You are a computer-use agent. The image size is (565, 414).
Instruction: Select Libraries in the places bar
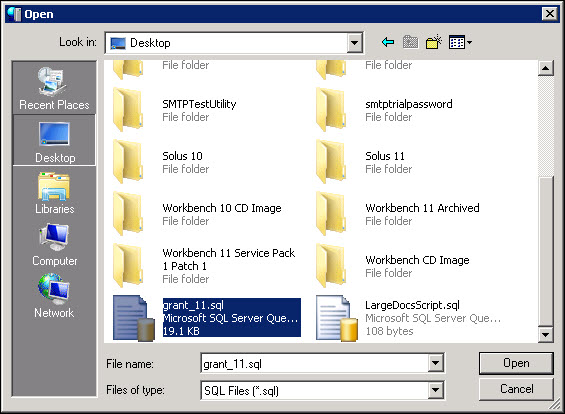tap(54, 193)
